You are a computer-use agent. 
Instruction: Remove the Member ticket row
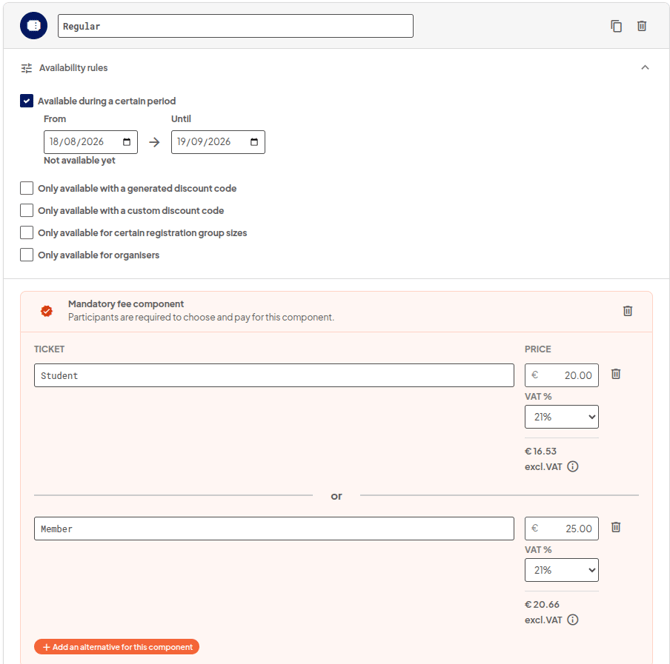[x=615, y=527]
